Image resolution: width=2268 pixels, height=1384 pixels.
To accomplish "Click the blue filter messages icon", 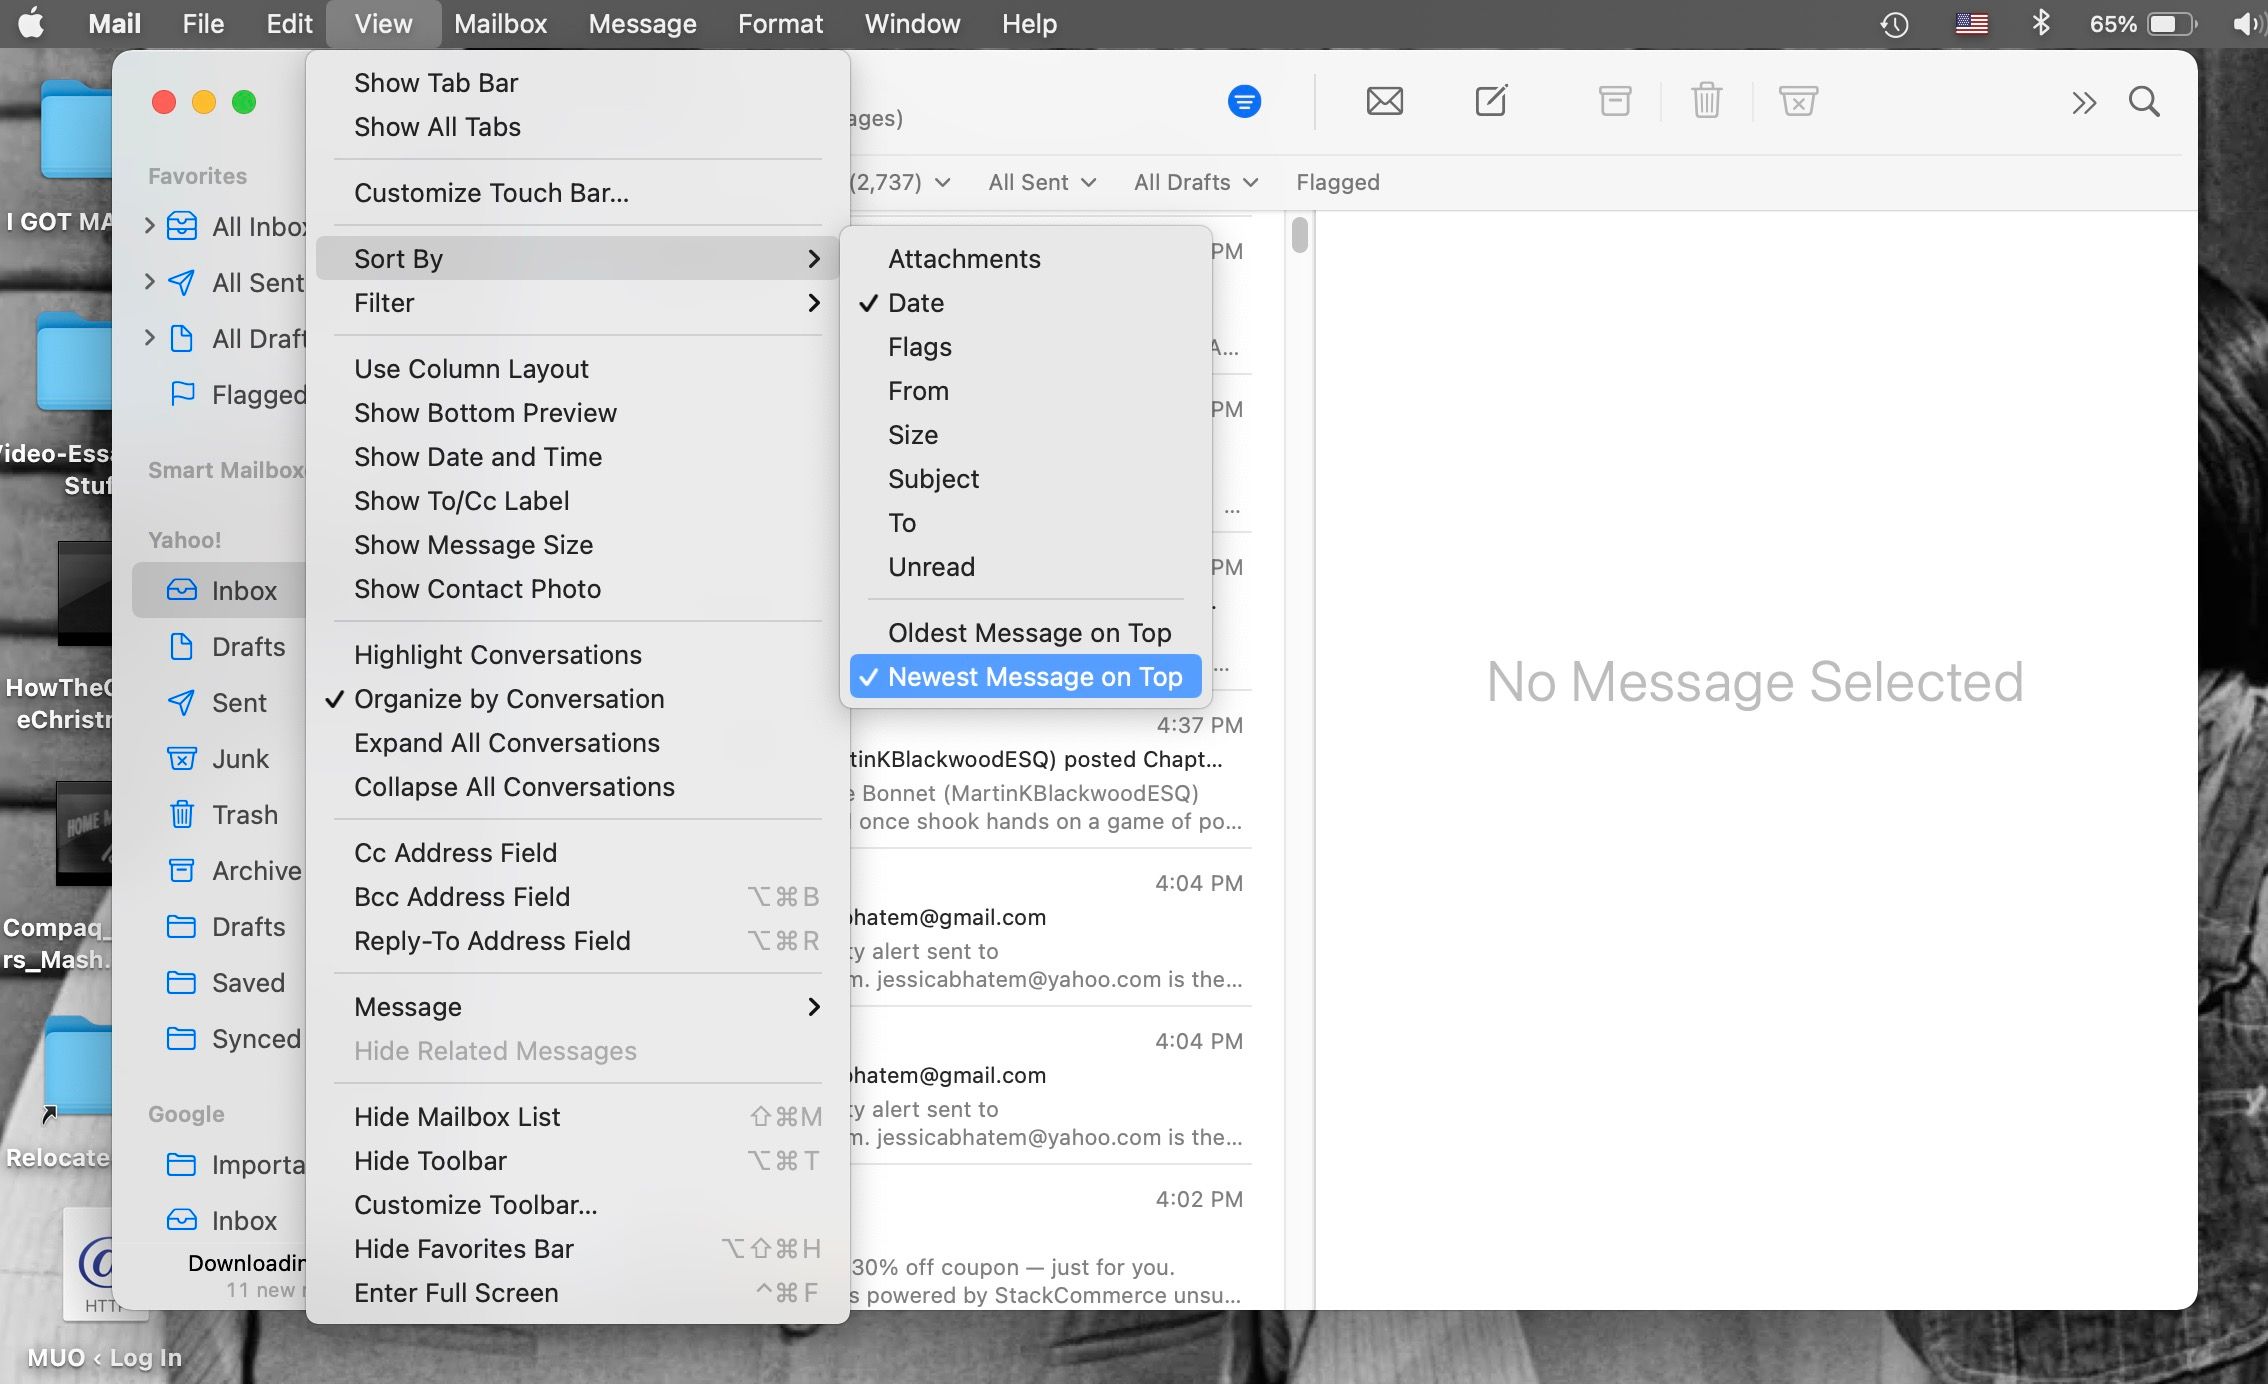I will [x=1244, y=102].
